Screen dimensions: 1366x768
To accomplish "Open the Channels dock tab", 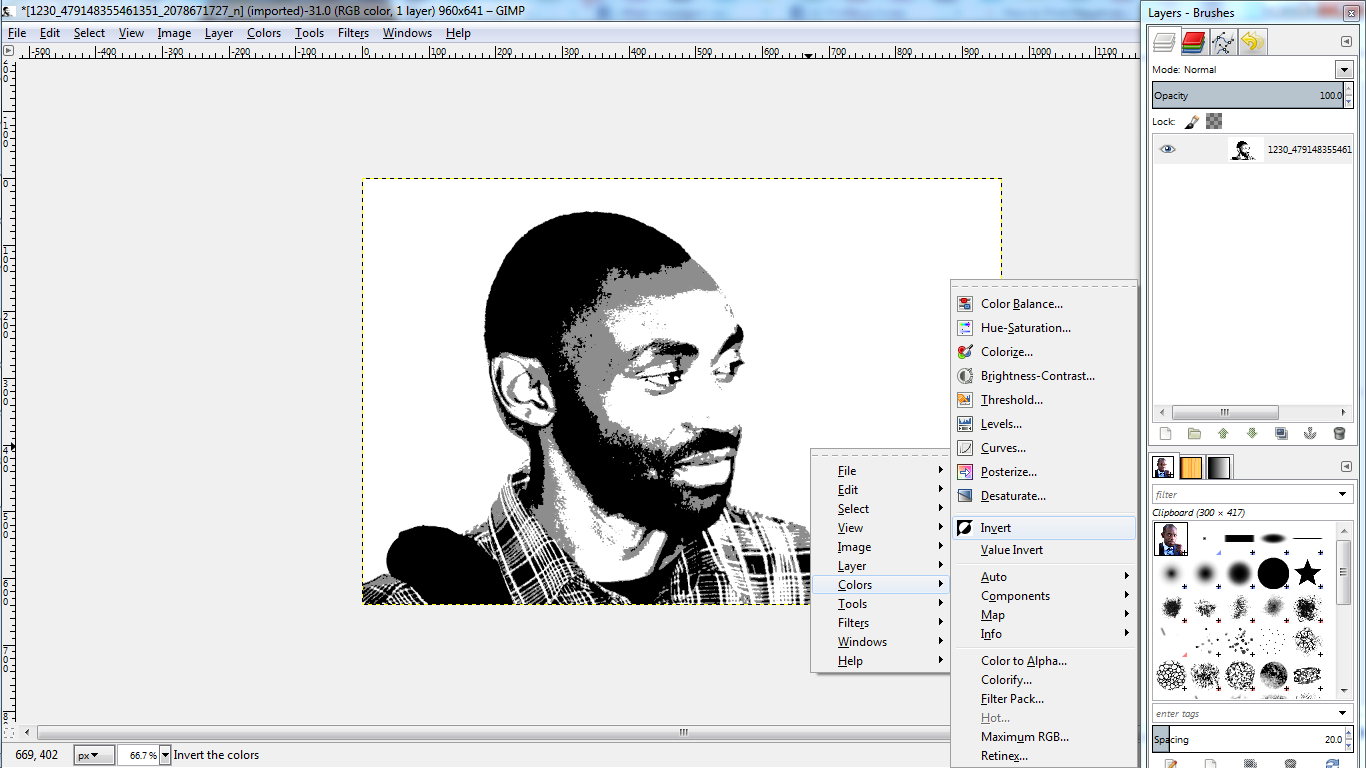I will click(x=1193, y=42).
